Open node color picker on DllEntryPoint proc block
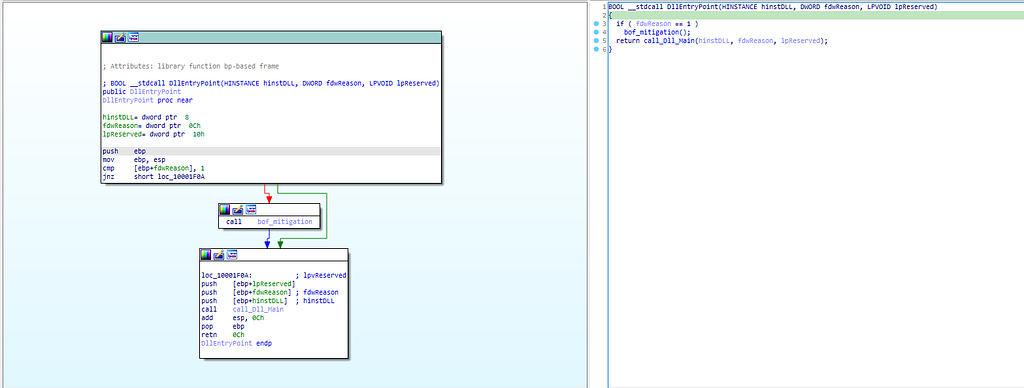This screenshot has height=388, width=1024. coord(108,38)
